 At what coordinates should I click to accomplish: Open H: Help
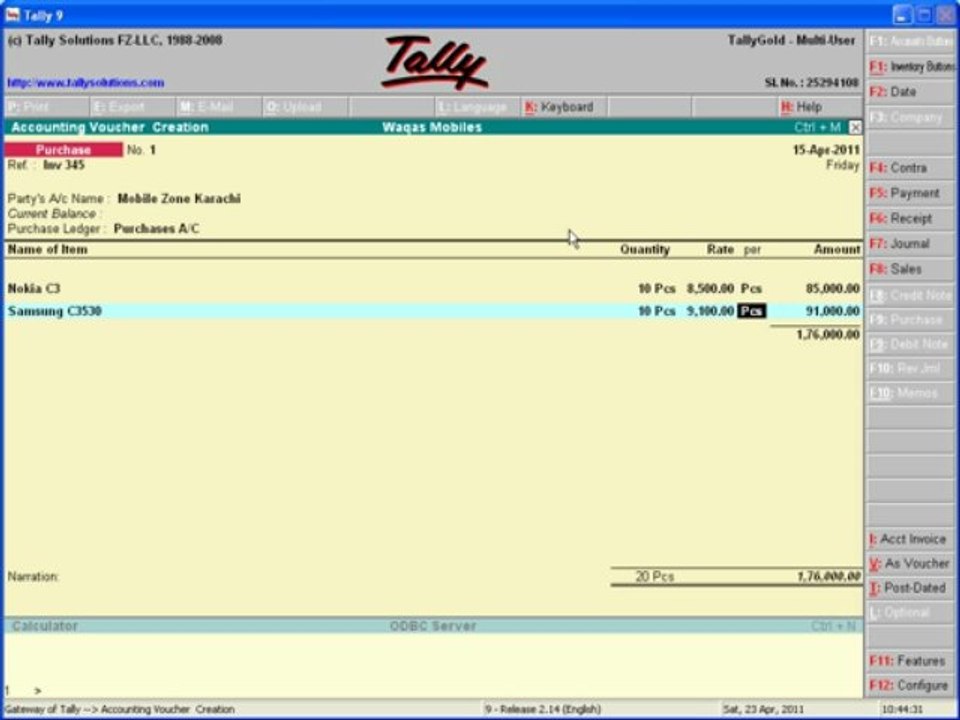820,107
